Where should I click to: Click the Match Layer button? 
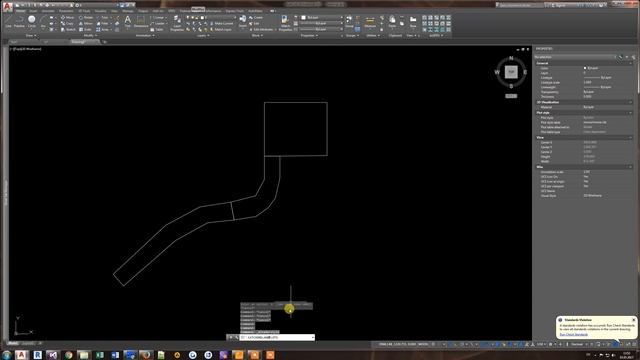point(221,29)
